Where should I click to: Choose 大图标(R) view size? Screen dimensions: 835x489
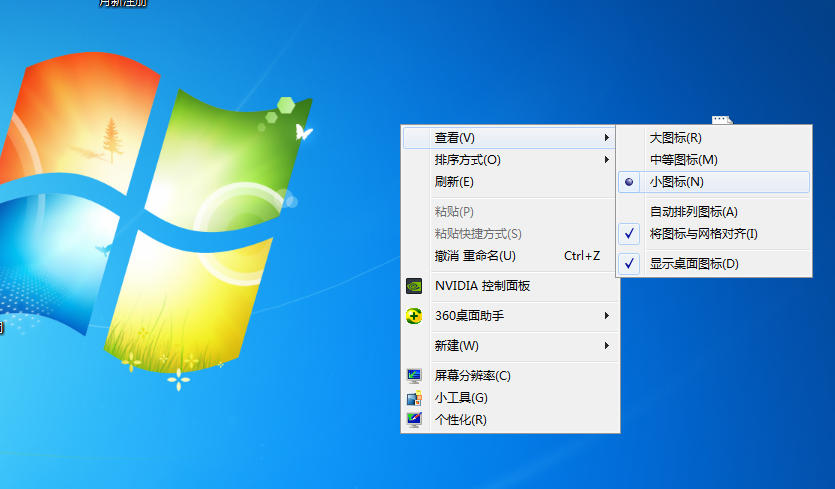click(x=714, y=138)
